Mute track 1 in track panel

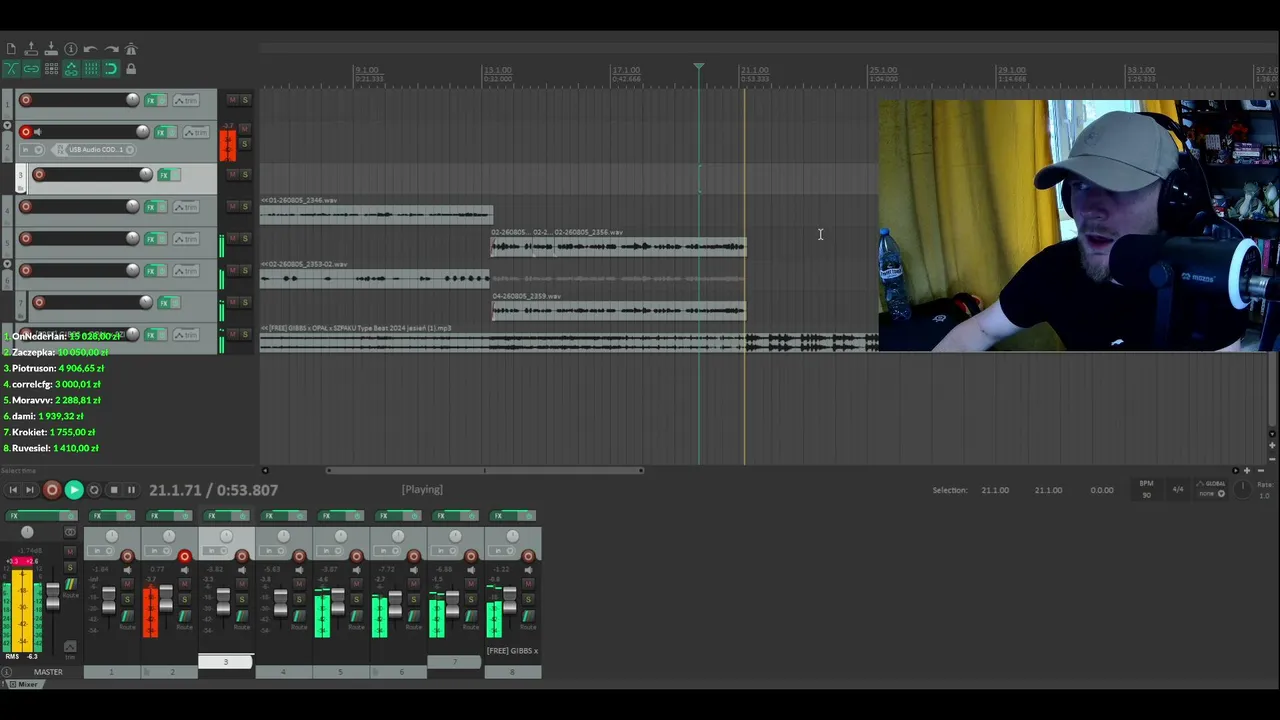(233, 100)
